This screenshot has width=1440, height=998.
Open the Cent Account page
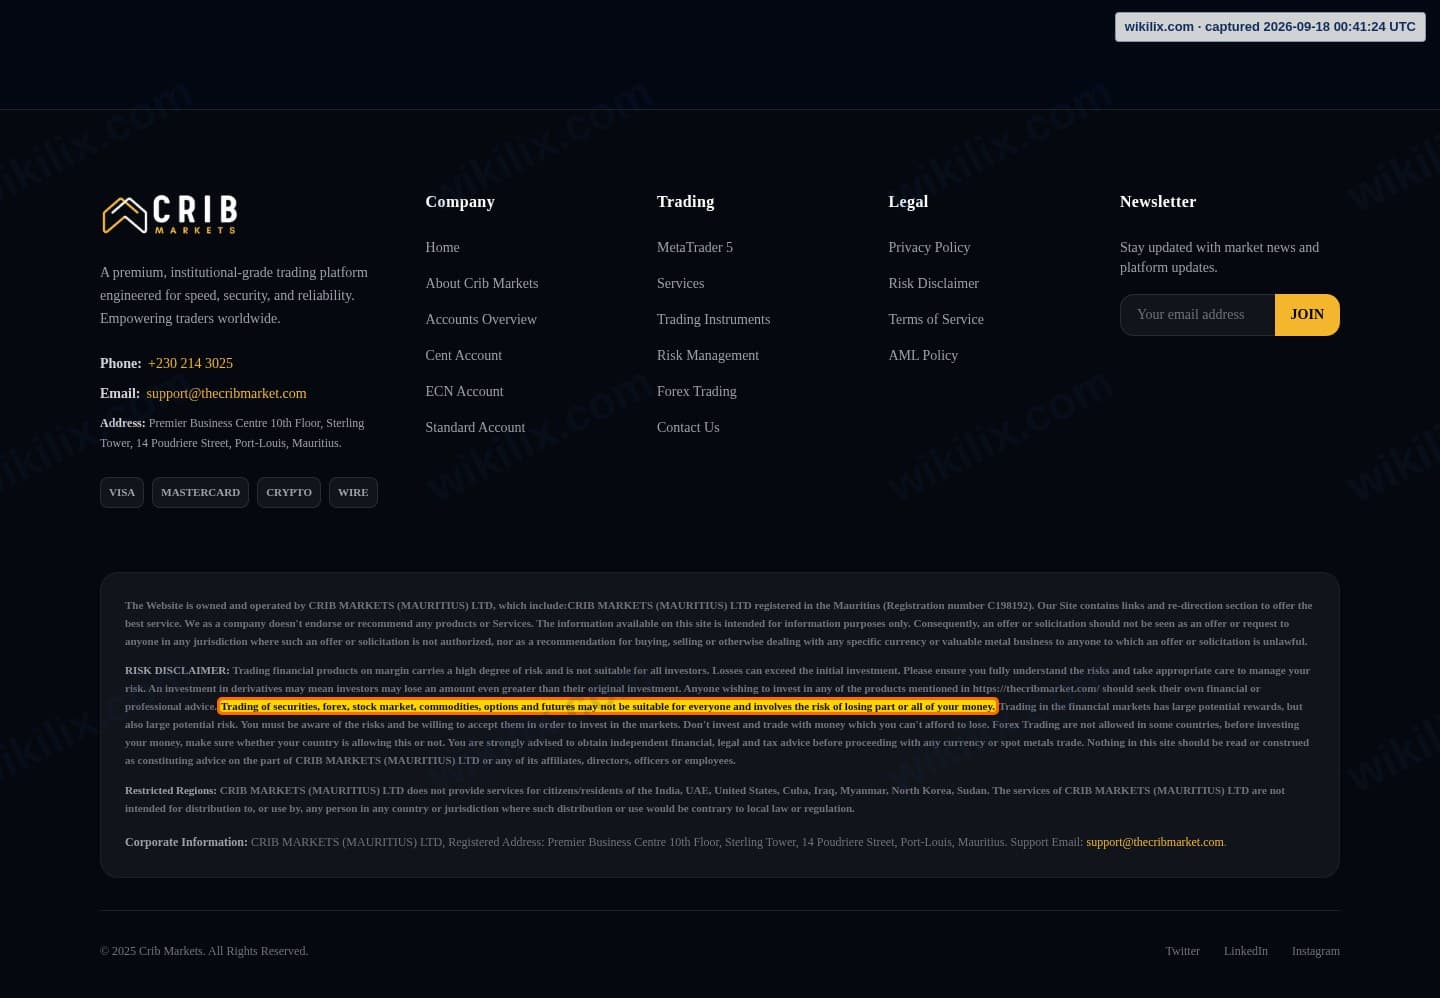[x=463, y=355]
